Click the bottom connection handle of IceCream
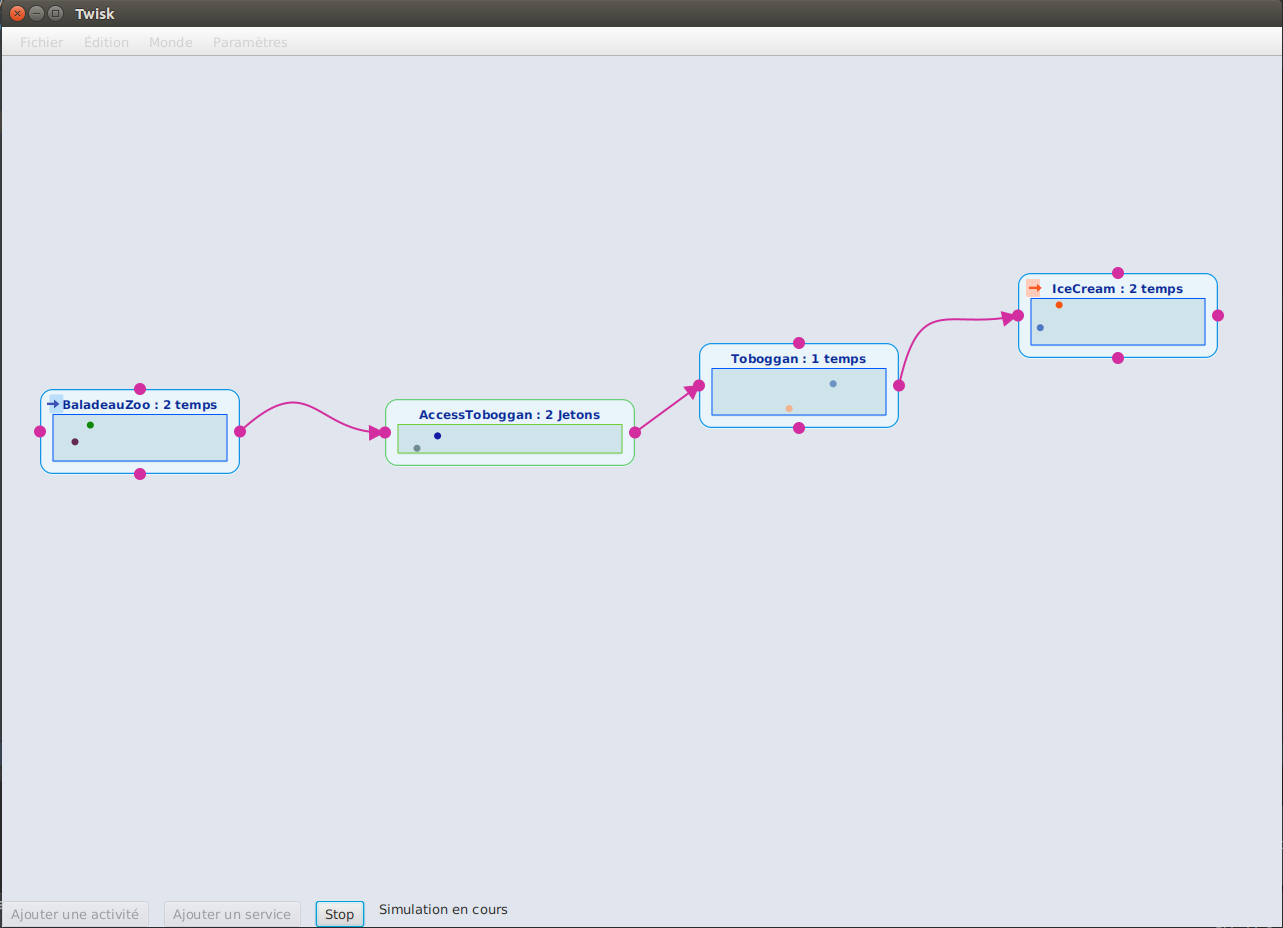This screenshot has width=1283, height=928. [x=1117, y=359]
